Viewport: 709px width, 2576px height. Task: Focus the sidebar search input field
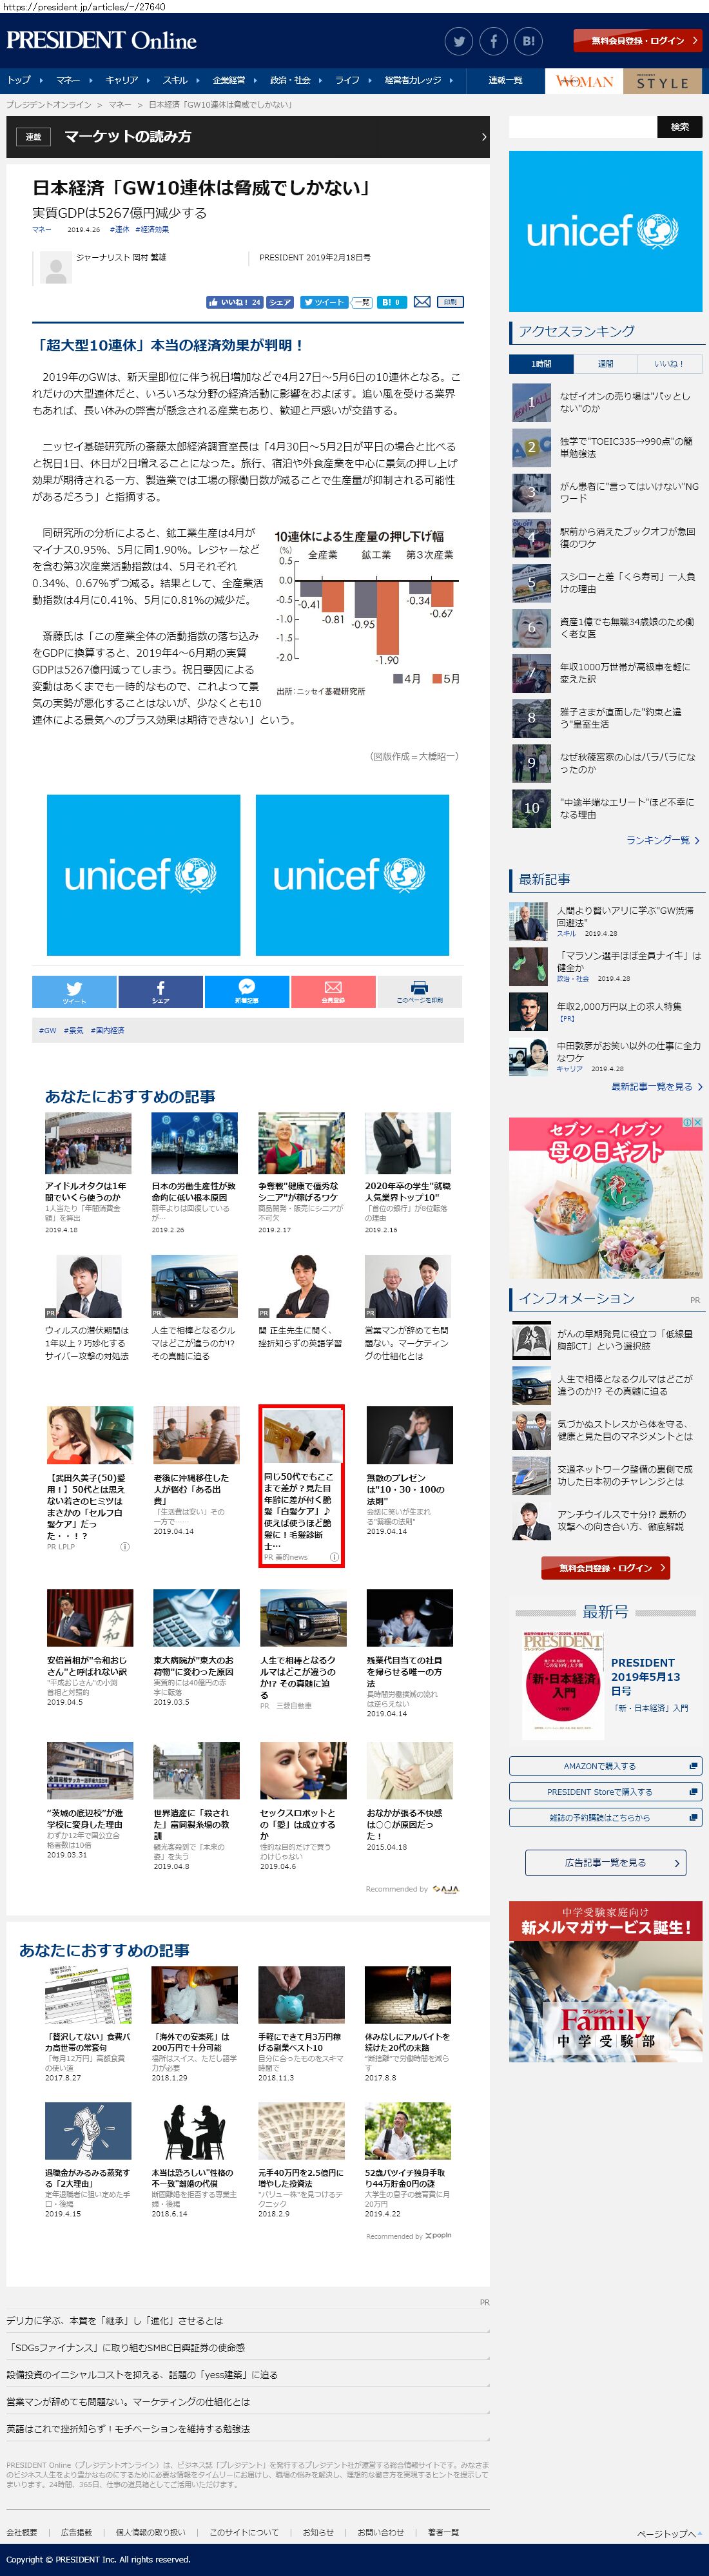tap(583, 127)
